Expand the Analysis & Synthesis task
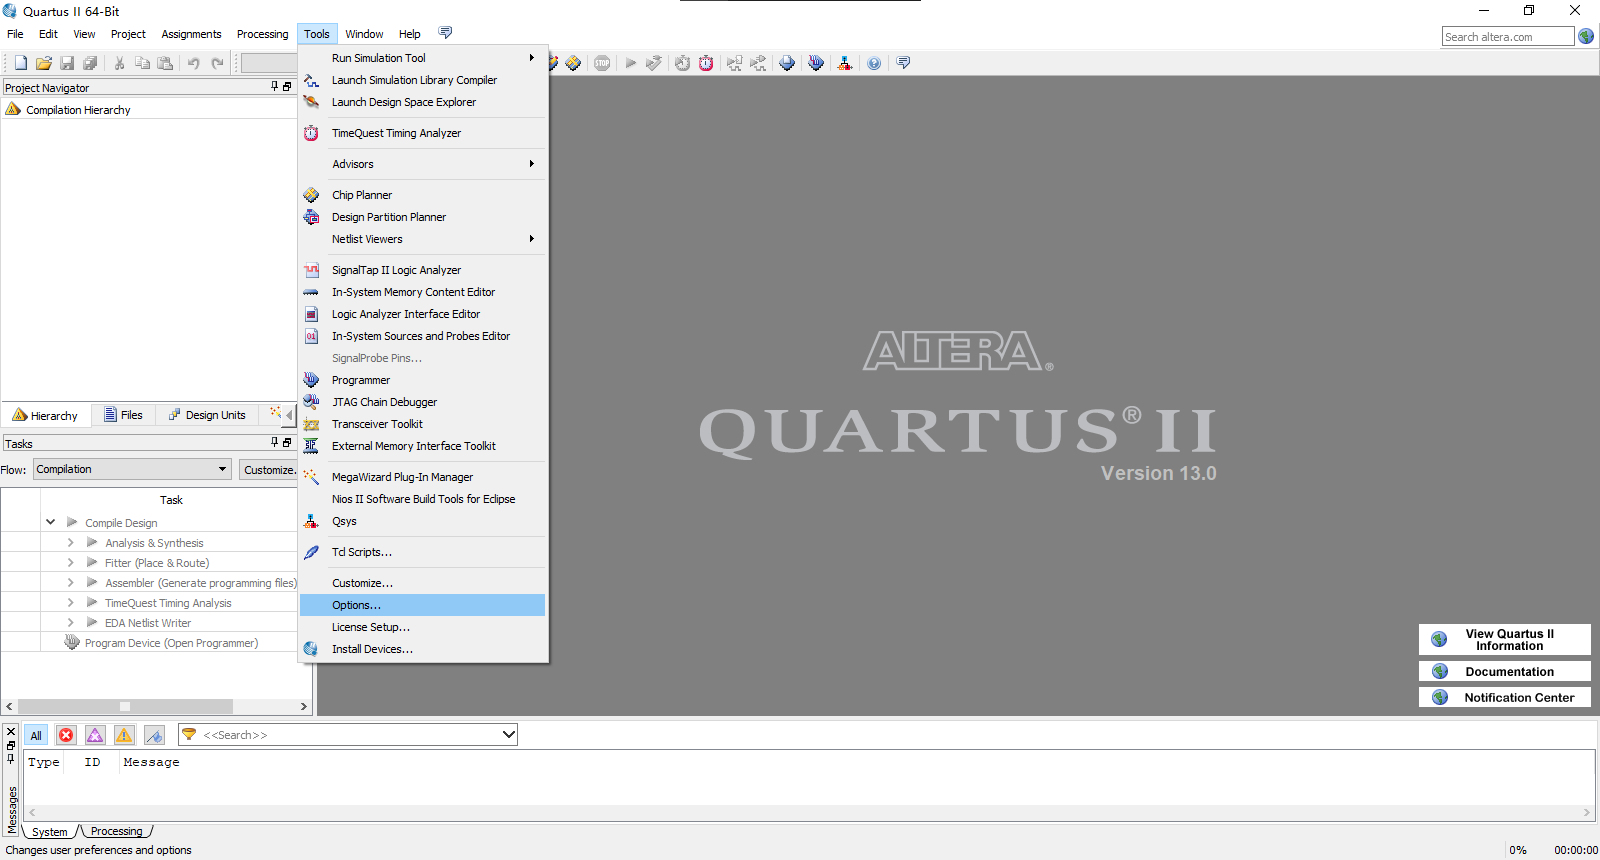Viewport: 1600px width, 860px height. point(71,543)
